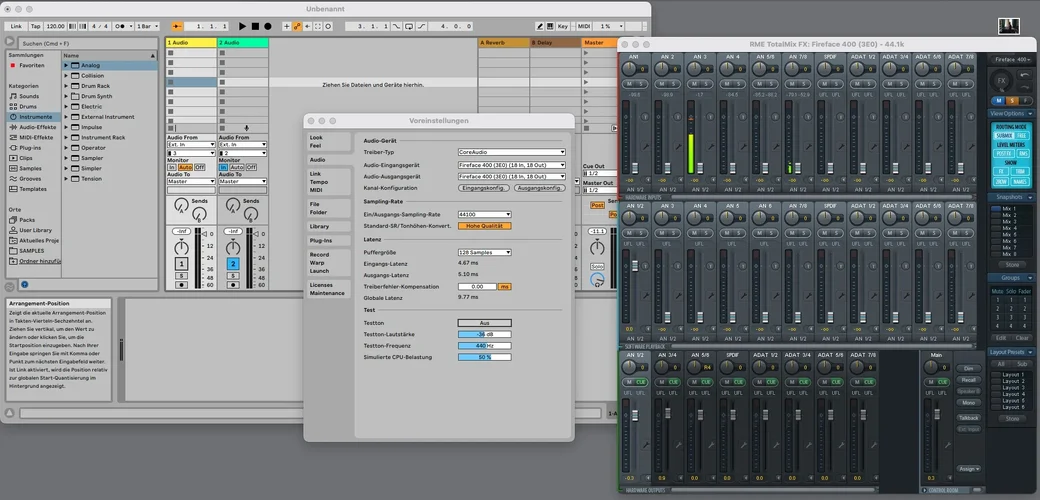
Task: Click the Ausgangskonfig. button
Action: tap(539, 188)
